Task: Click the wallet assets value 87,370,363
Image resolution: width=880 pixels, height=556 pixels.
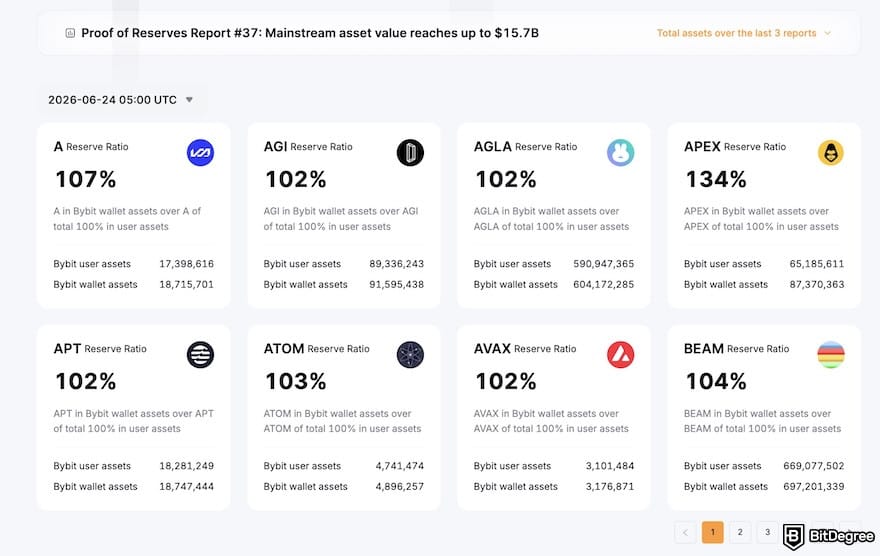Action: 817,284
